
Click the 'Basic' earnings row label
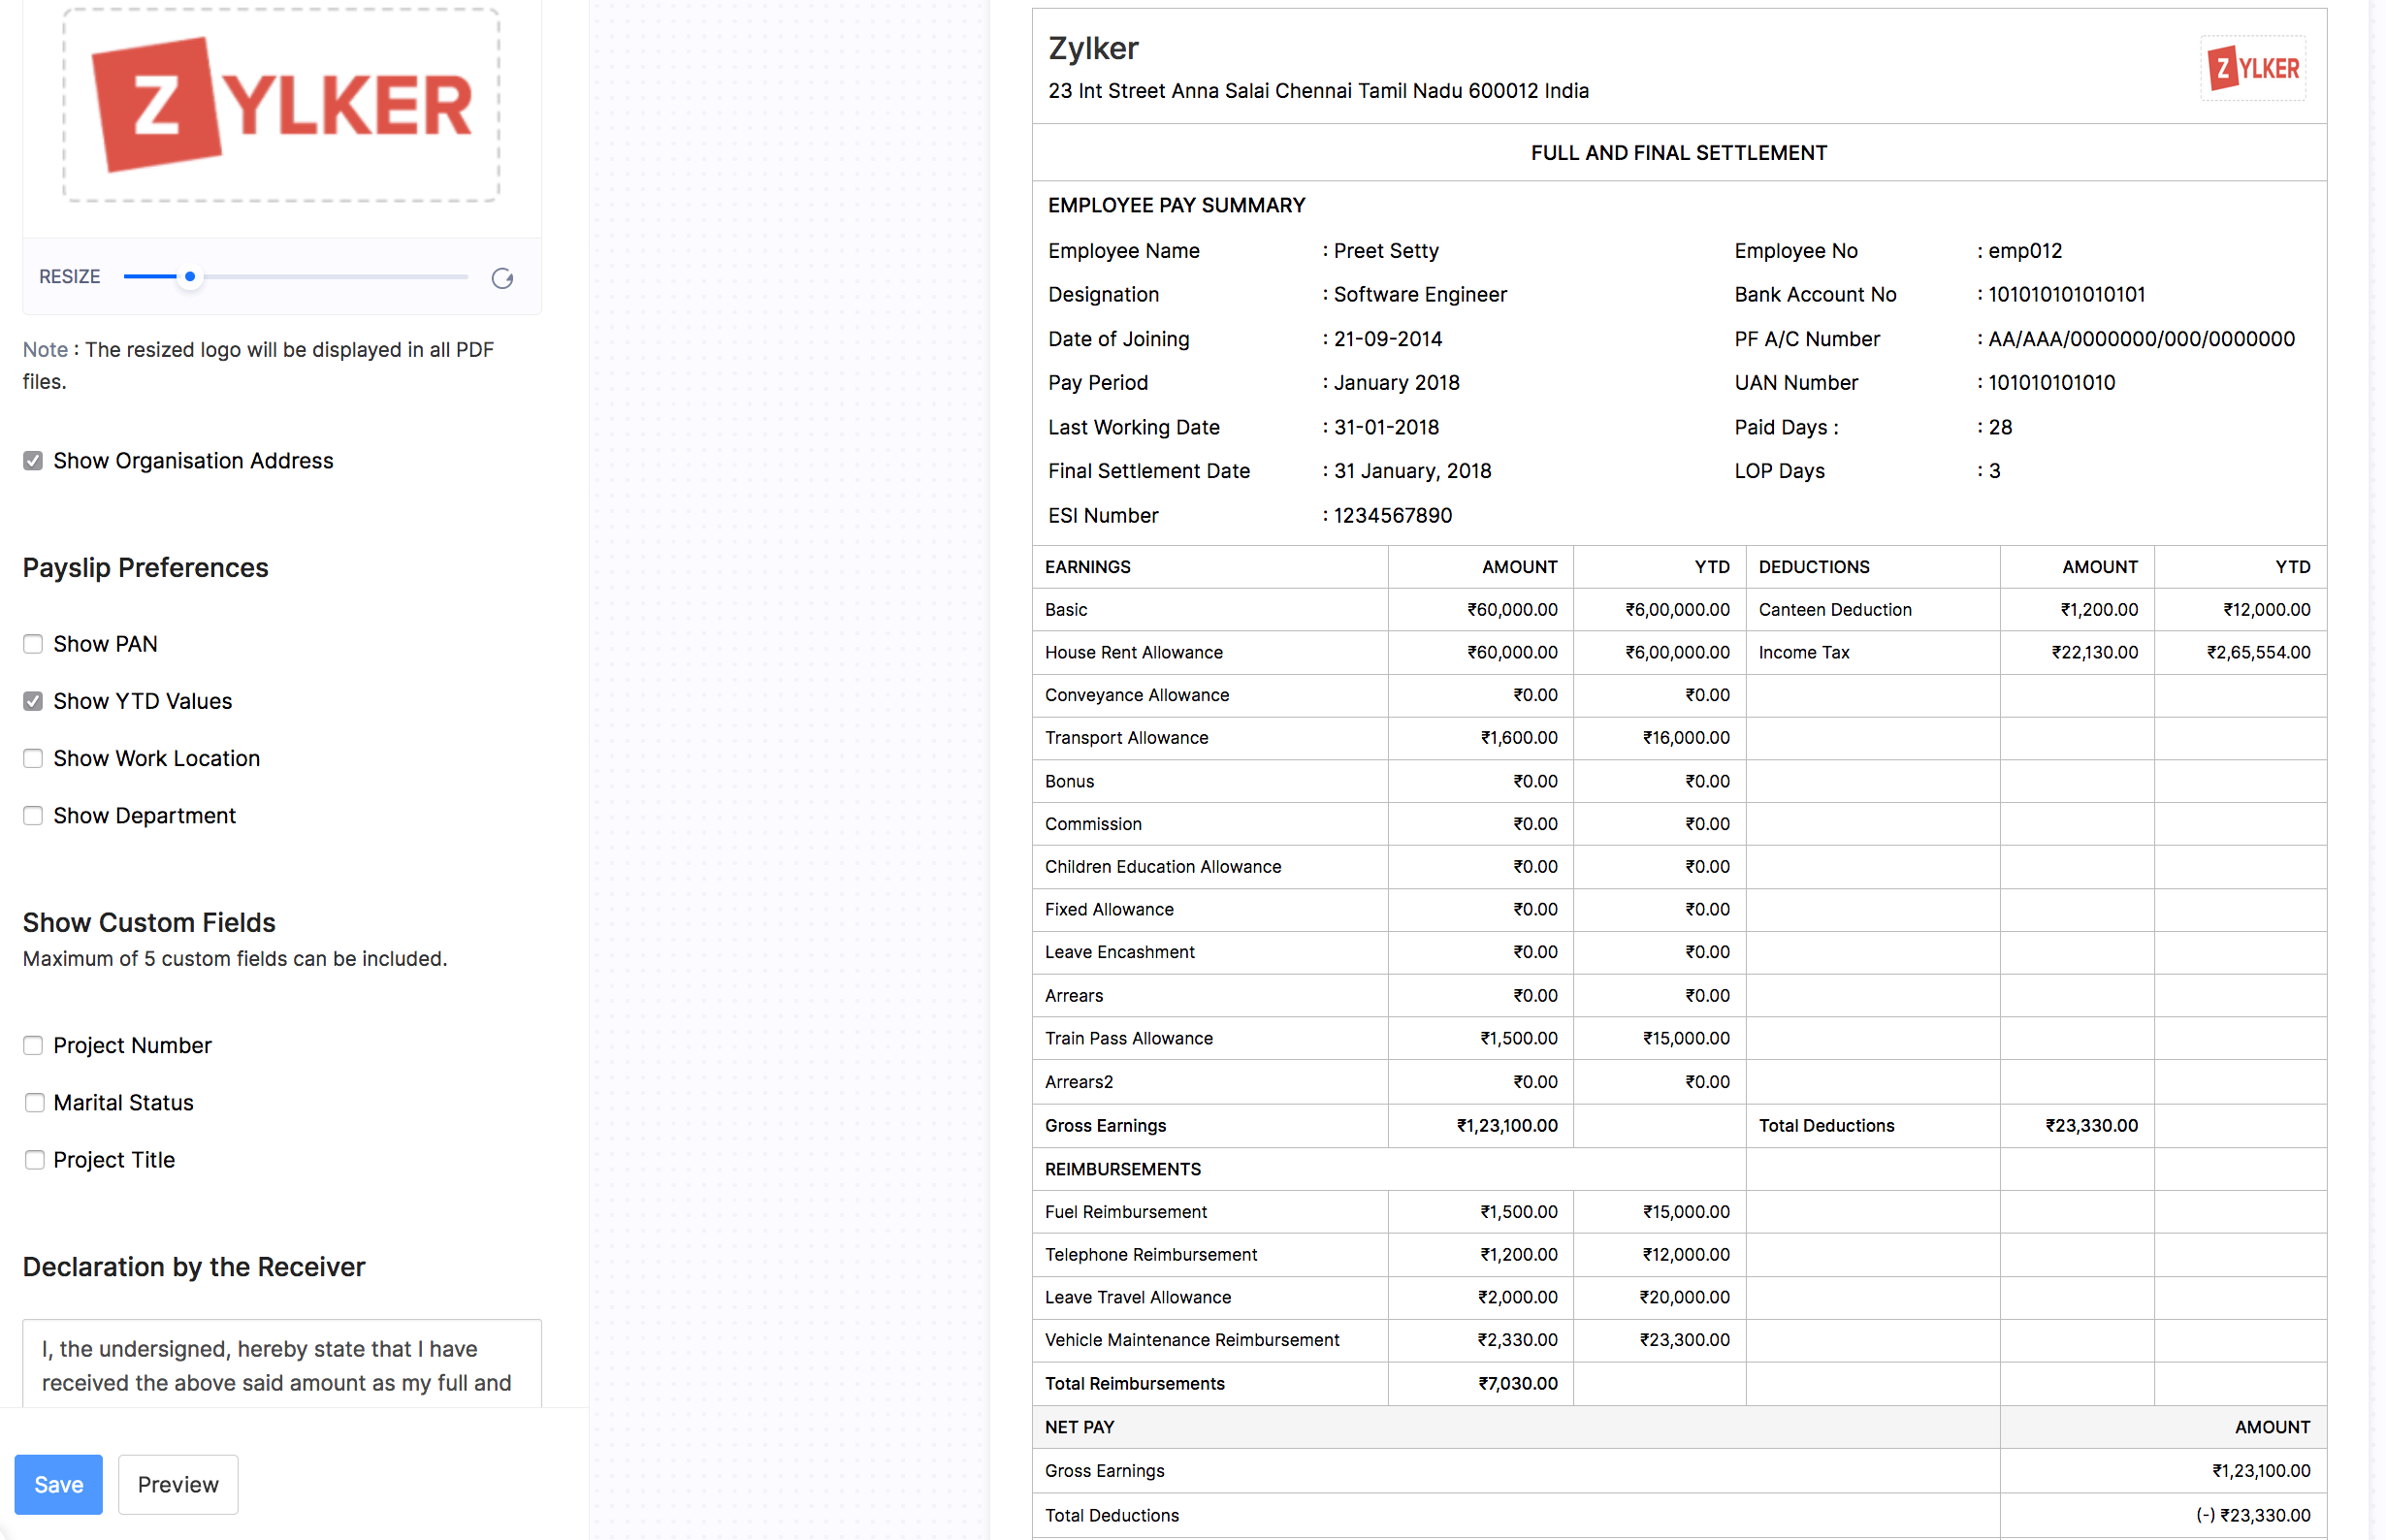click(1066, 610)
